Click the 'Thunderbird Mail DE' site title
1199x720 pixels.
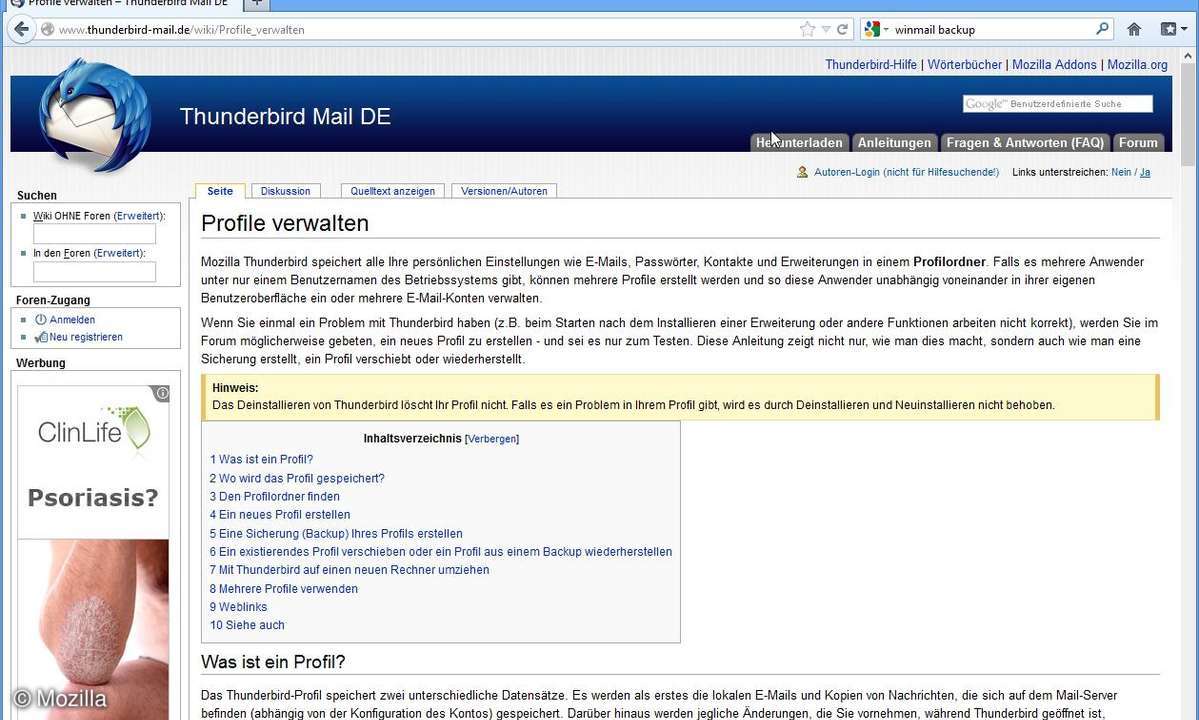click(285, 116)
